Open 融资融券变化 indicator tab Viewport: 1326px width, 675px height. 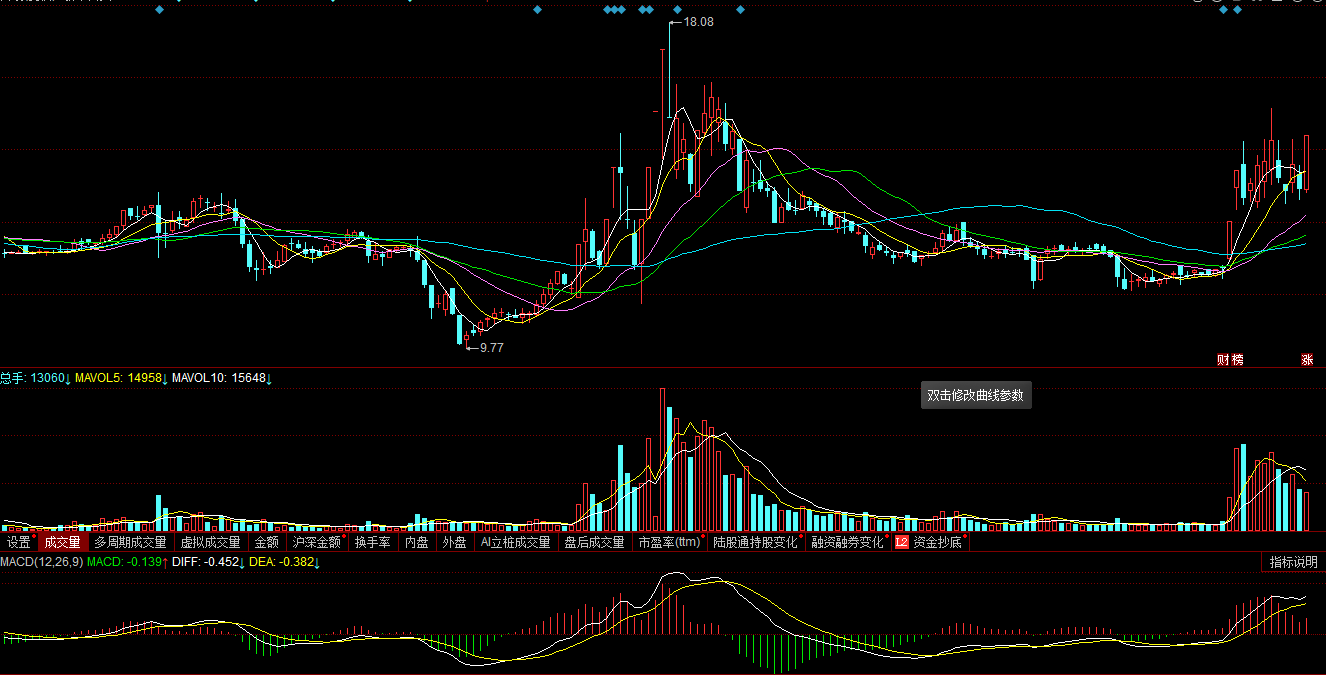[x=847, y=542]
